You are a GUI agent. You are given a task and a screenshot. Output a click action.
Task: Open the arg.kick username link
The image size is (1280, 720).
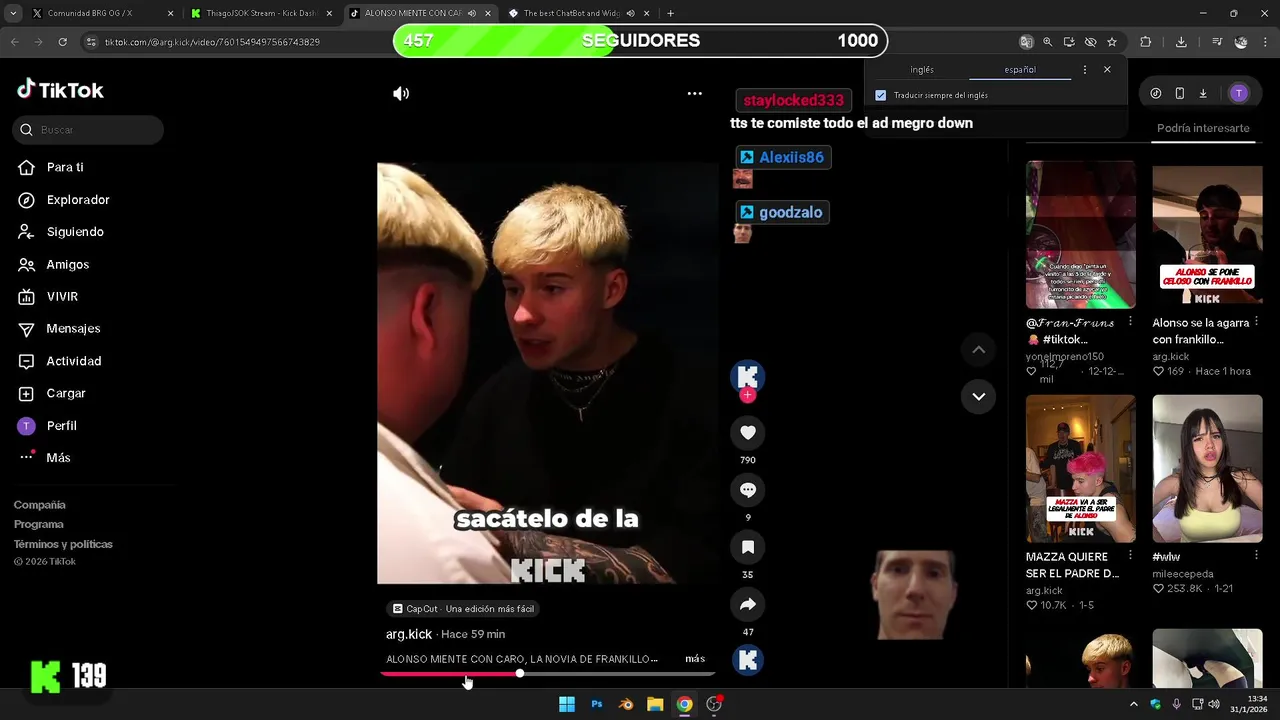[x=409, y=634]
